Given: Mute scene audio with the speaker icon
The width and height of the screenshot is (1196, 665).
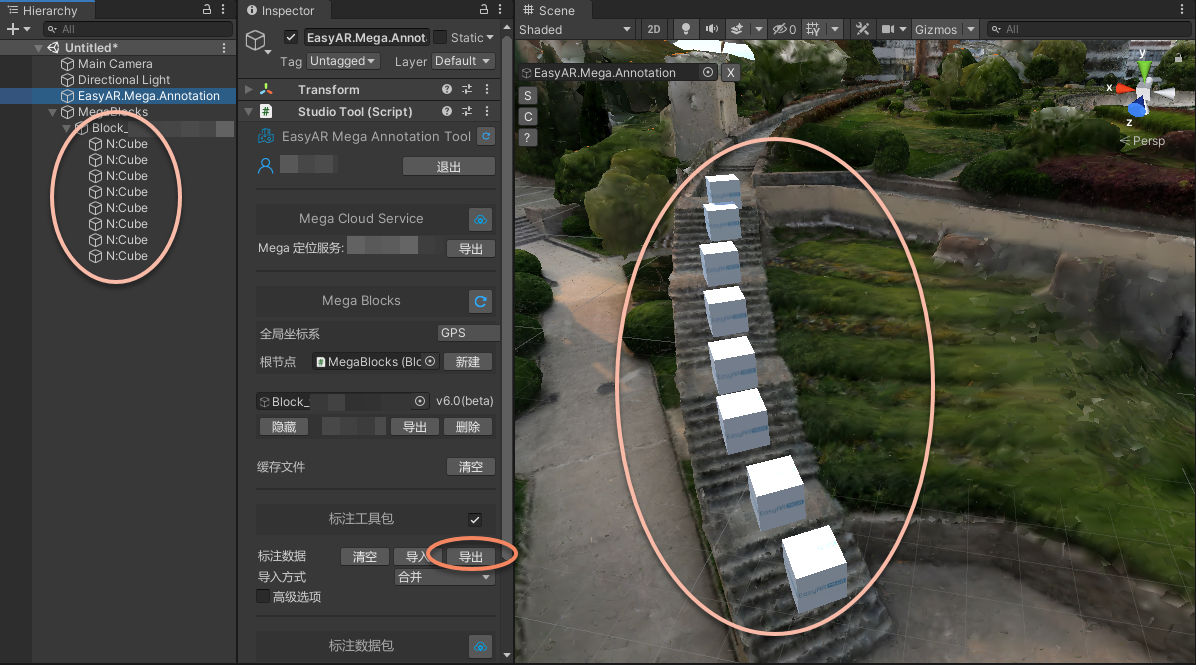Looking at the screenshot, I should 712,30.
